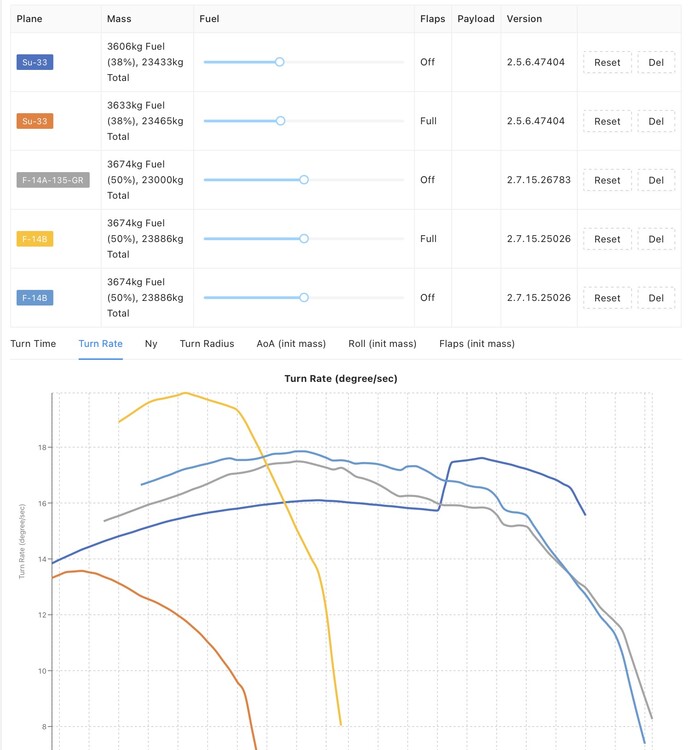Click the fuel slider handle in the orange Su-33 row
The width and height of the screenshot is (690, 750).
pos(280,121)
